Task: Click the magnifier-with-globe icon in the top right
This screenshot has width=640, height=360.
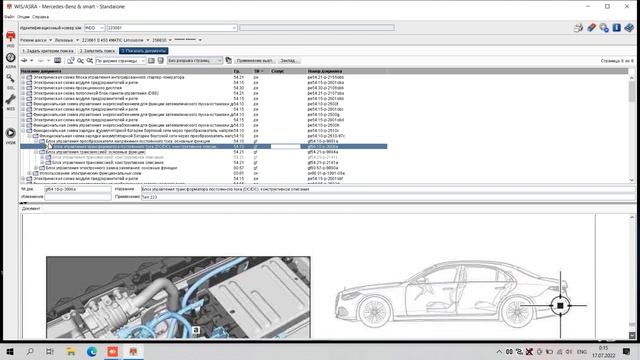Action: (x=604, y=28)
